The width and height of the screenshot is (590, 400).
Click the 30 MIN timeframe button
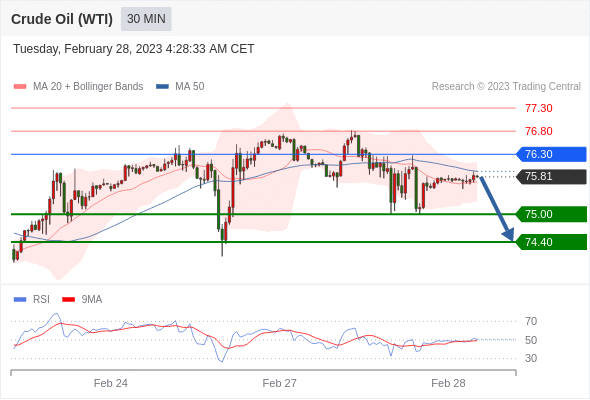tap(146, 19)
